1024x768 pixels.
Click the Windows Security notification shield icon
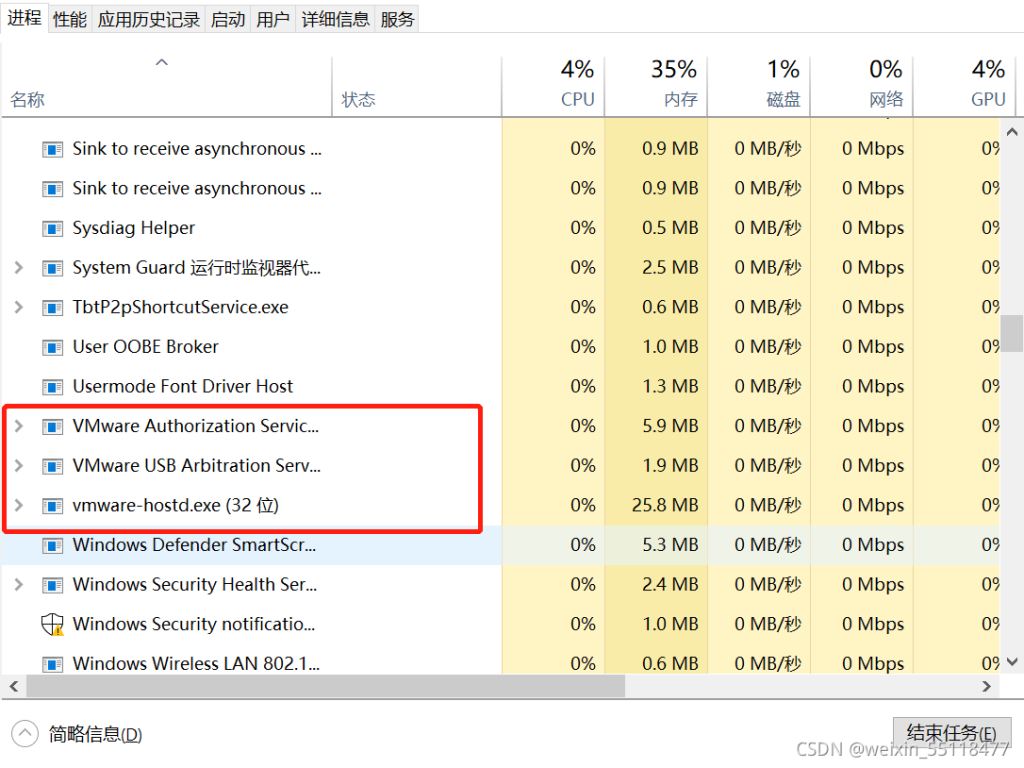(52, 624)
